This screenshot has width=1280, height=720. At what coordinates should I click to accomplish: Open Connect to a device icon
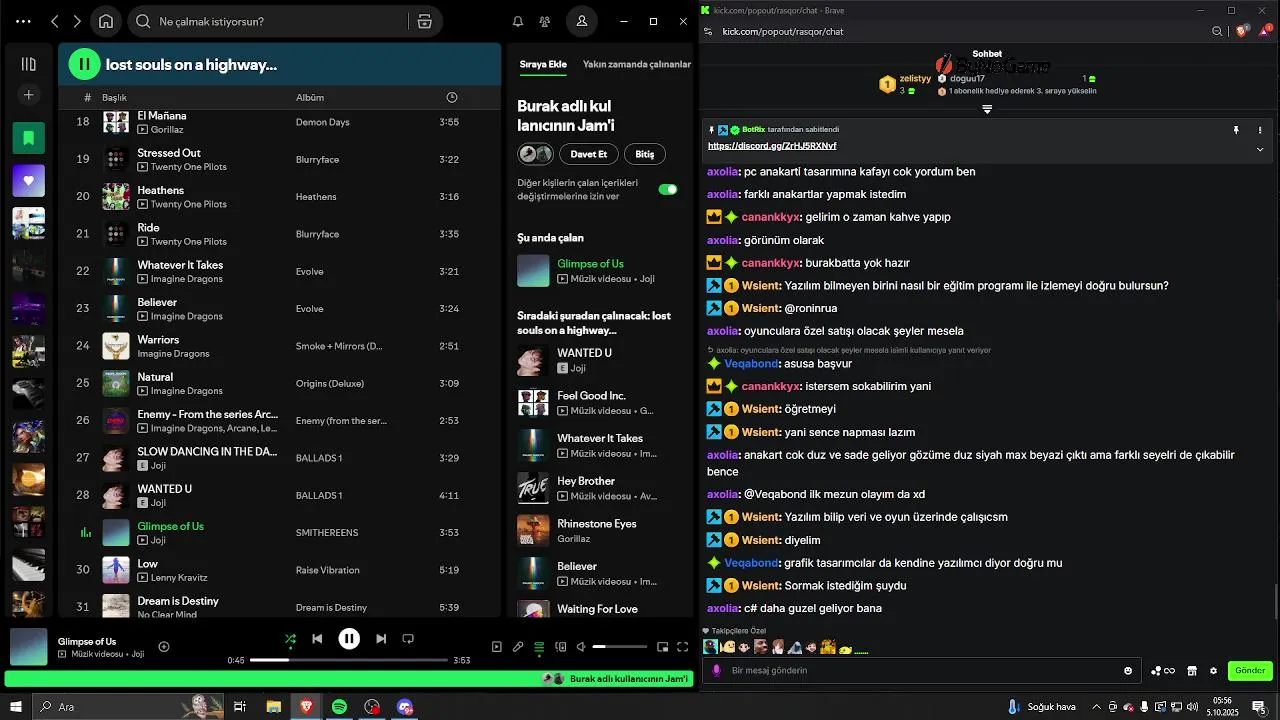click(560, 647)
